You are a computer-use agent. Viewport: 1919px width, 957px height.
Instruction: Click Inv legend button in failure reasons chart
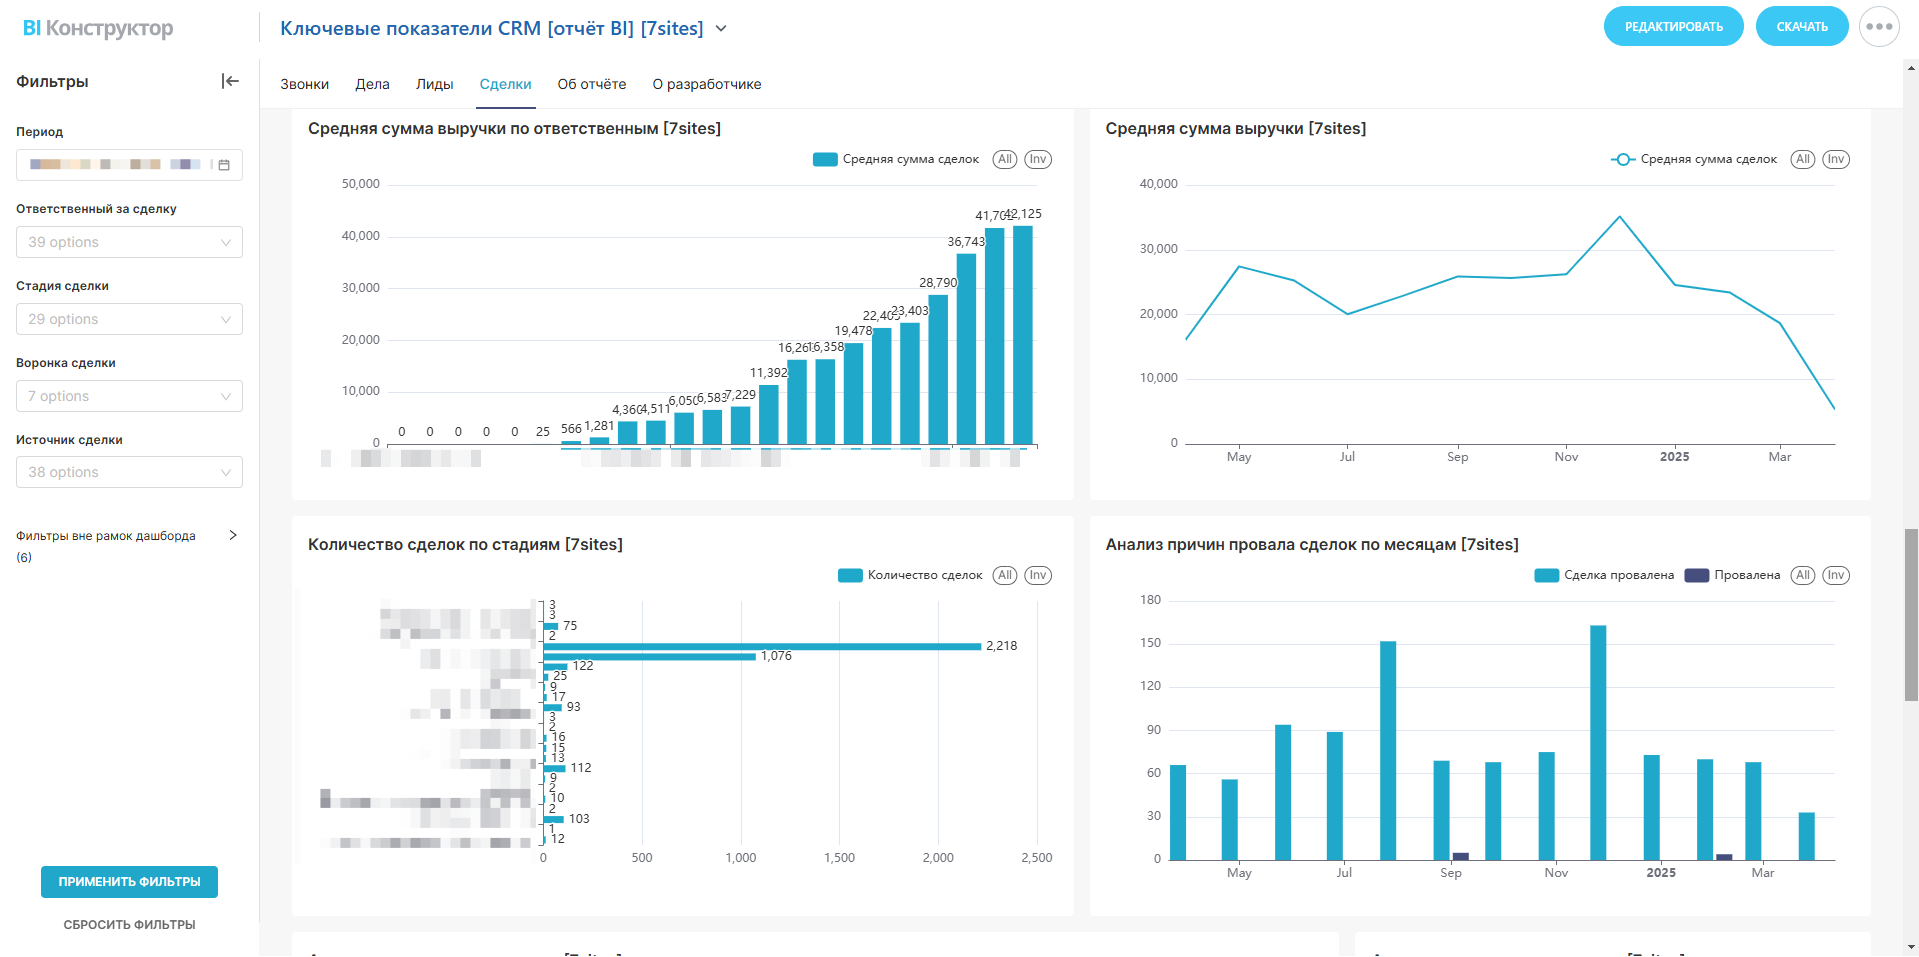[1836, 575]
